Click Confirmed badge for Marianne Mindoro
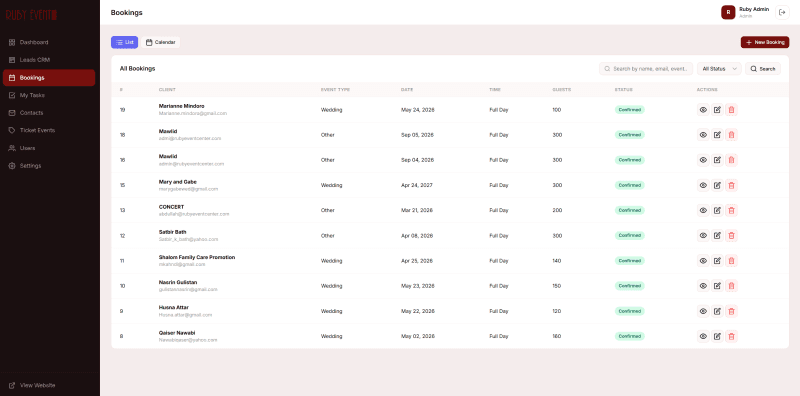 tap(630, 110)
